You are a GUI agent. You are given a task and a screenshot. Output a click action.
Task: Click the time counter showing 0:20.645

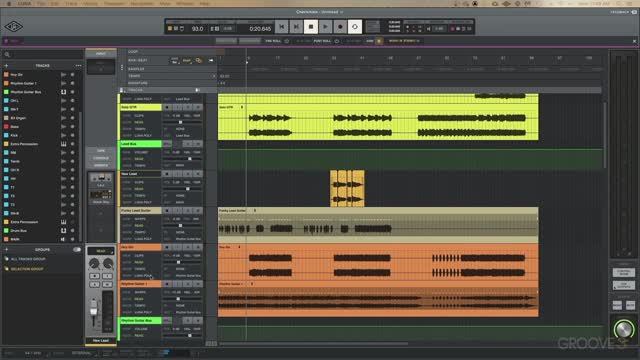(x=260, y=29)
